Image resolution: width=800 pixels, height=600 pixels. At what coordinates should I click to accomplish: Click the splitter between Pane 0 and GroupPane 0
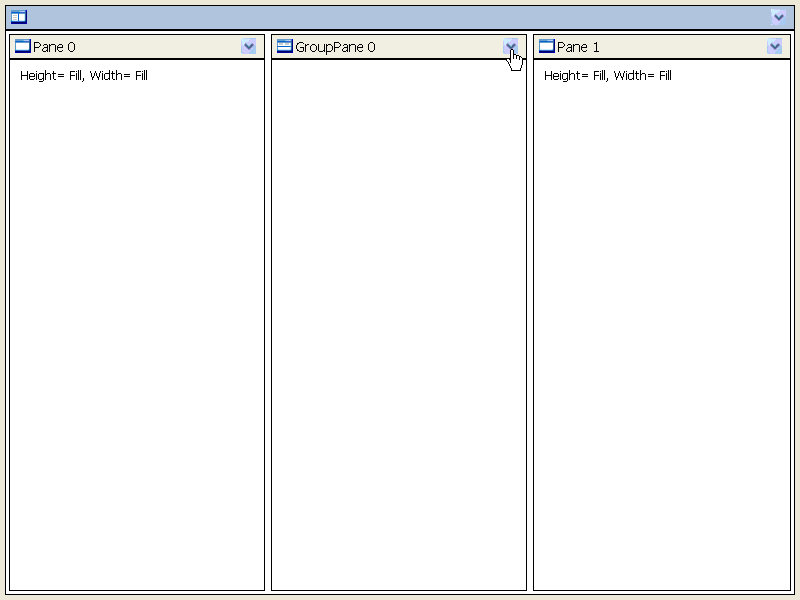[268, 320]
